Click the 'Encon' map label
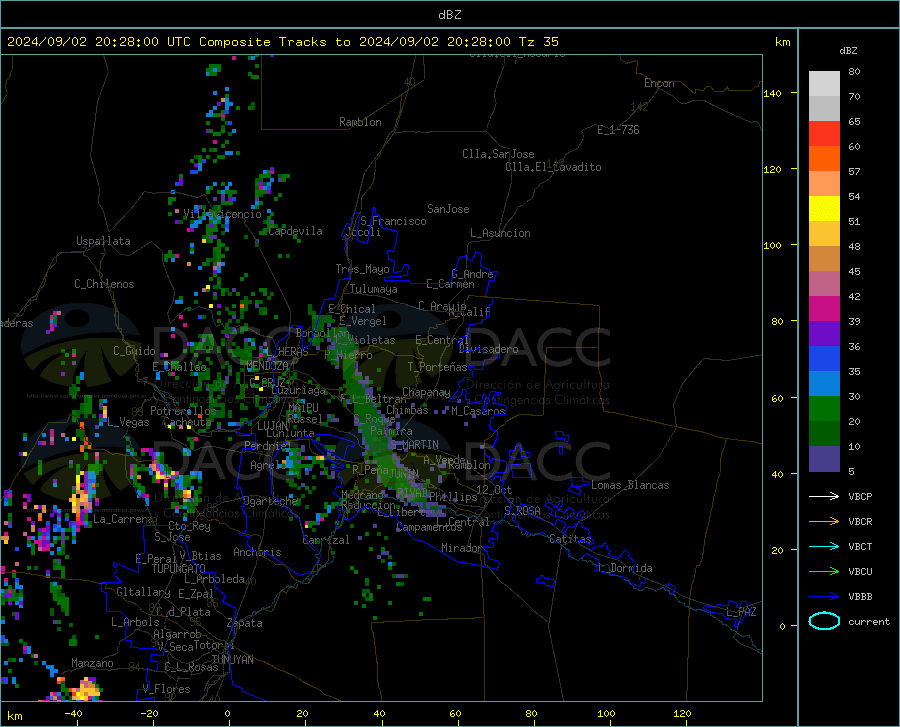The width and height of the screenshot is (900, 727). coord(659,83)
